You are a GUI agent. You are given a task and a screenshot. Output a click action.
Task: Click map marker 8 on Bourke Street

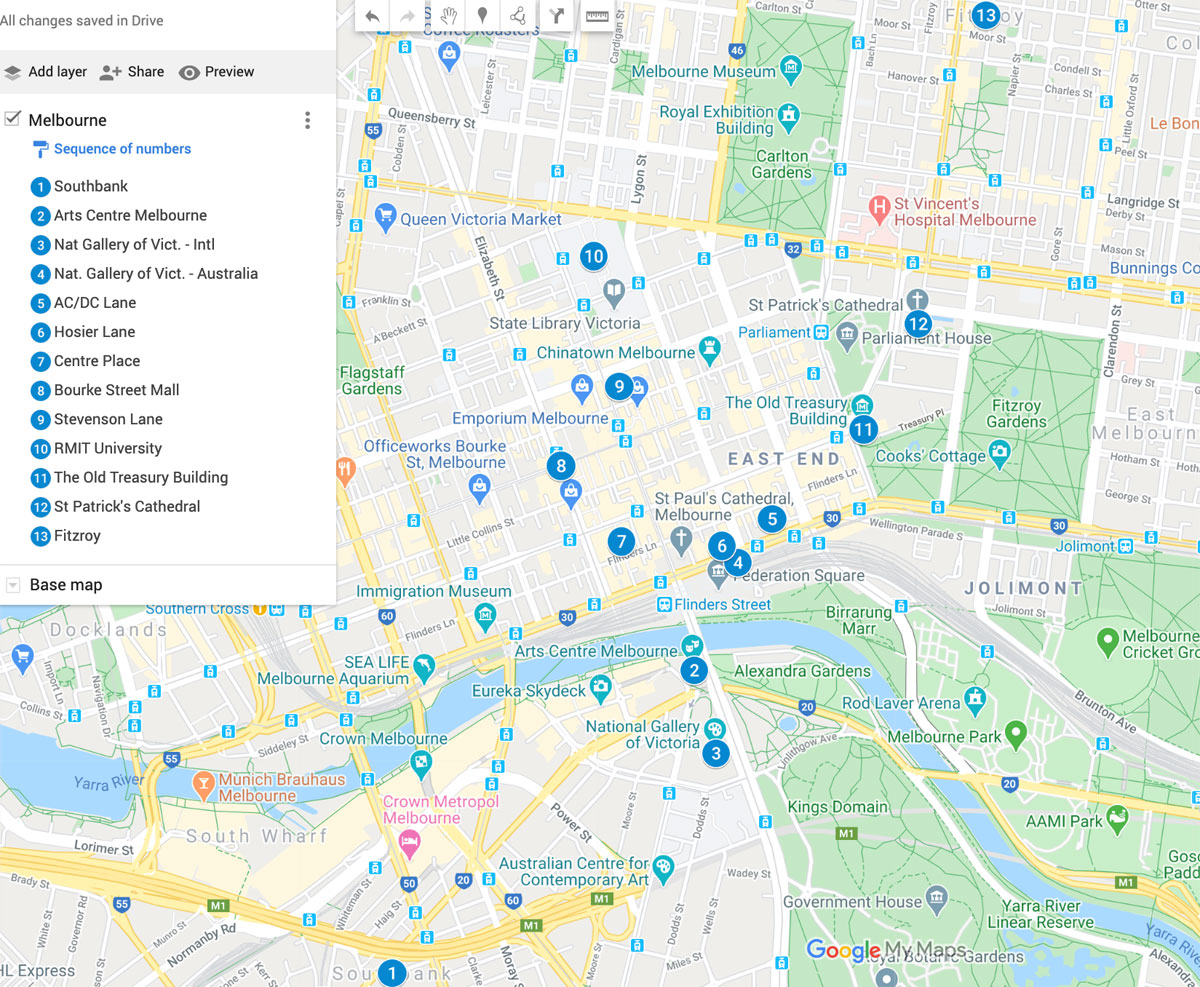pos(561,465)
